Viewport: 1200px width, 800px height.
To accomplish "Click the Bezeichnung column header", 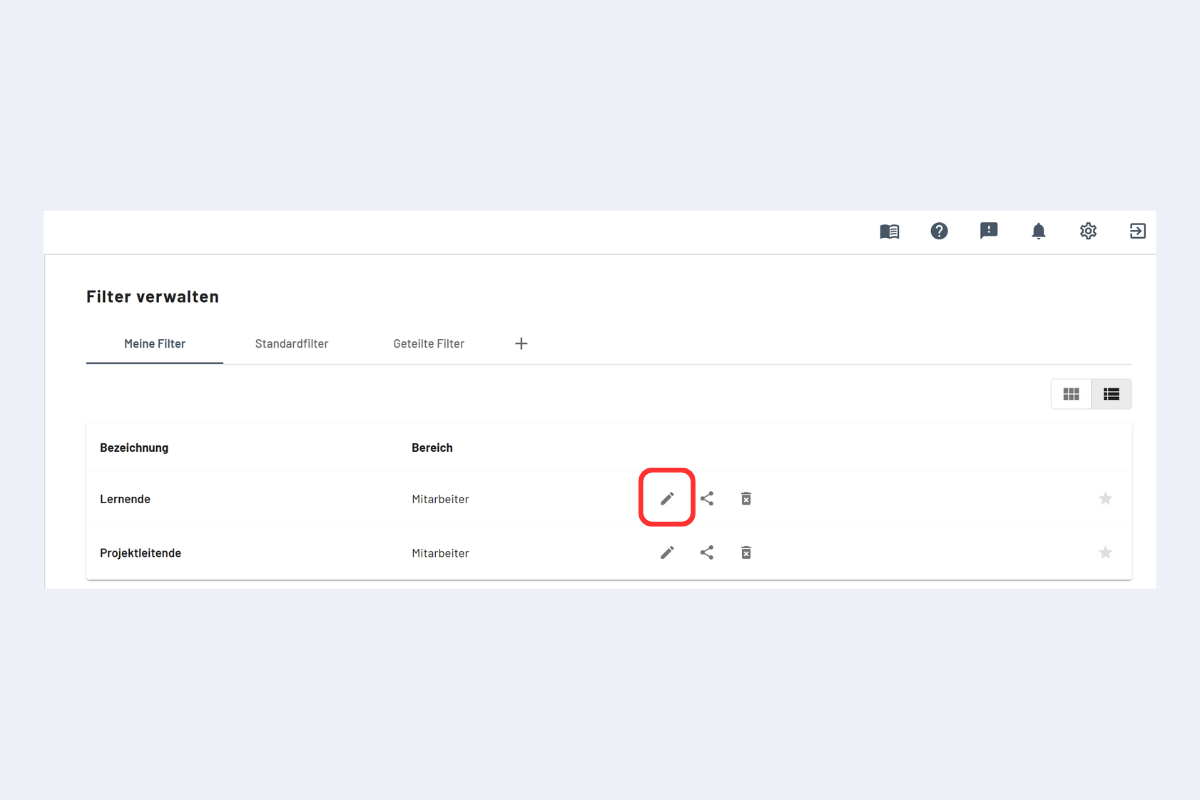I will pyautogui.click(x=134, y=447).
